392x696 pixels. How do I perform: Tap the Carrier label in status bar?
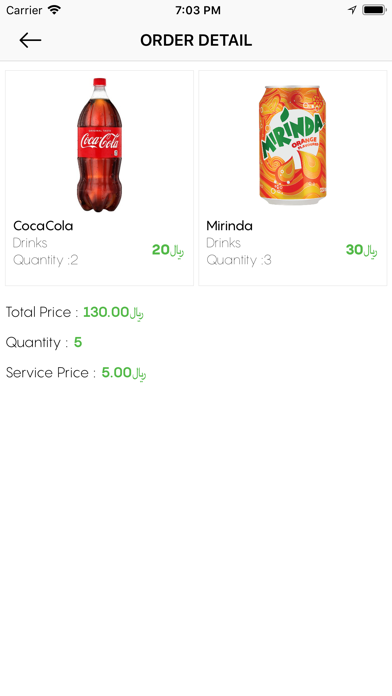pos(24,10)
